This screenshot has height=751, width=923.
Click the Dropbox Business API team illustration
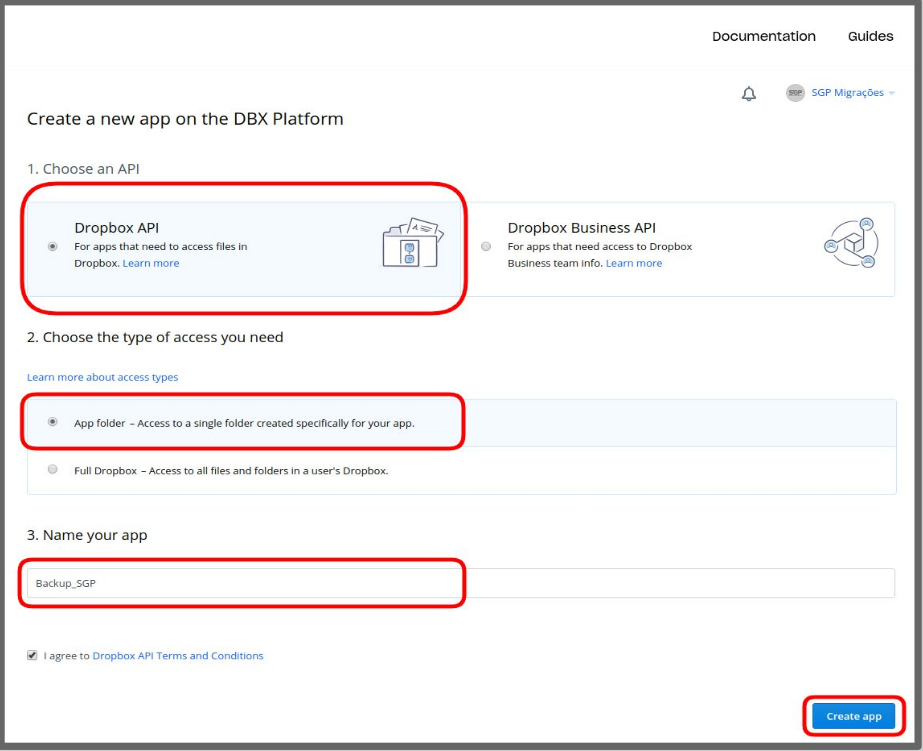pos(850,243)
